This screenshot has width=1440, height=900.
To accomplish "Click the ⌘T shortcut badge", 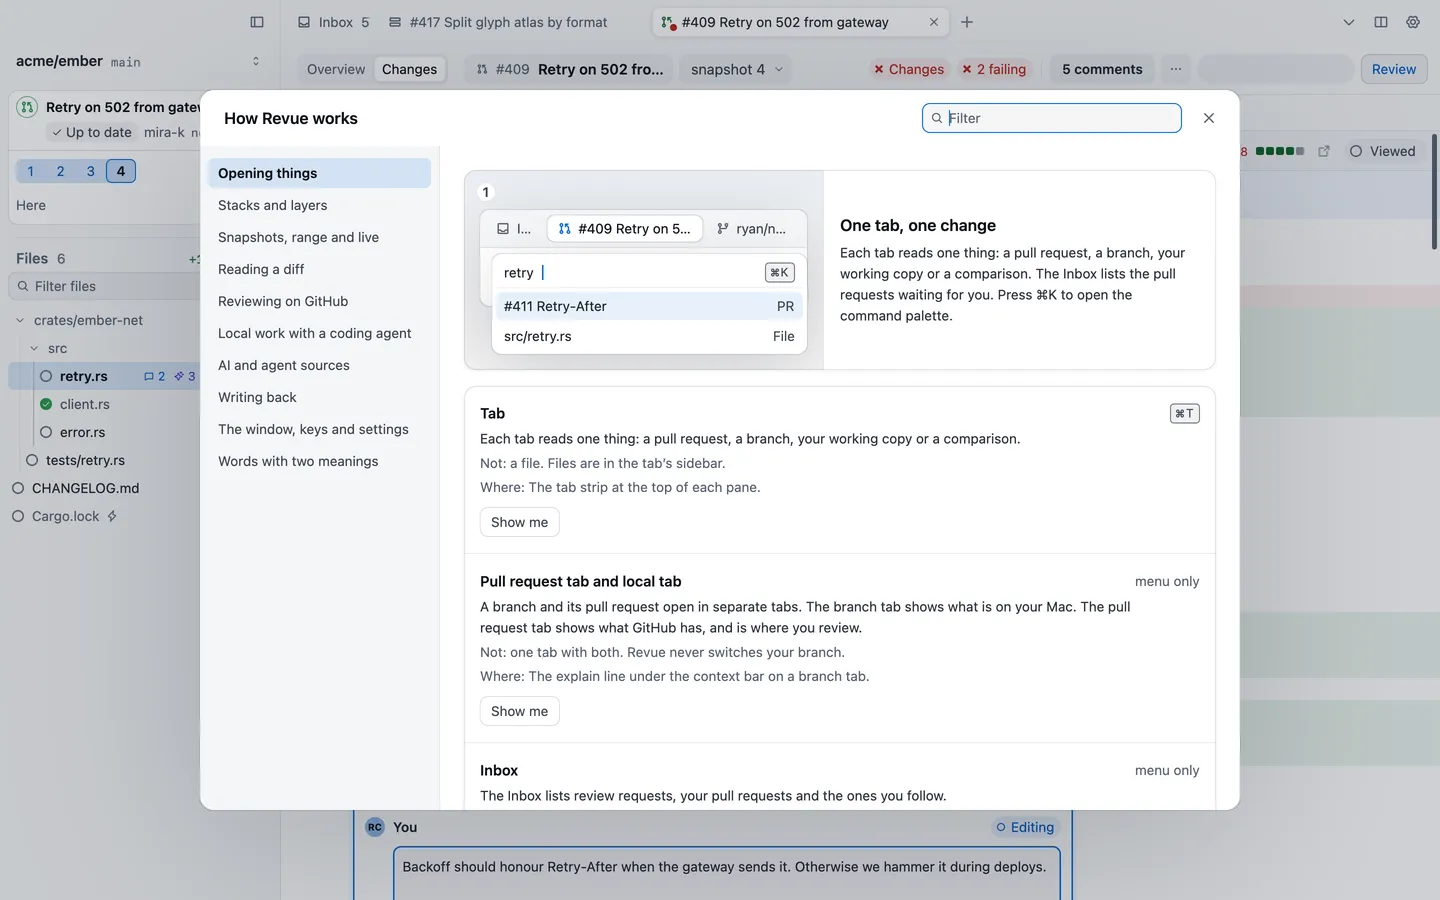I will (1185, 414).
